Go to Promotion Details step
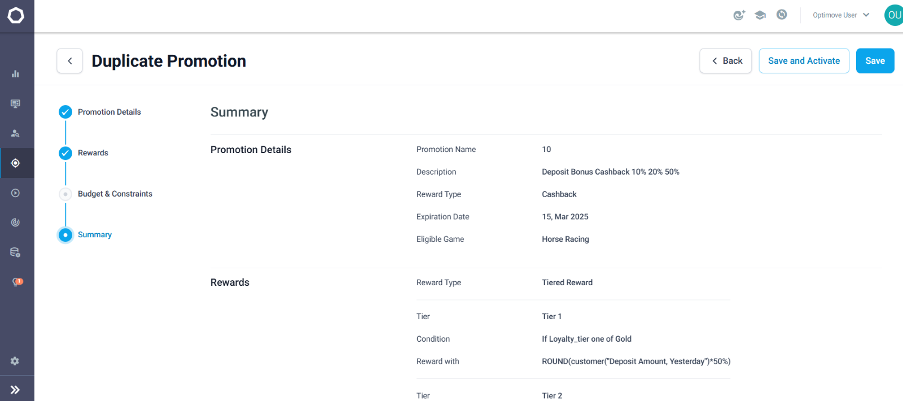The height and width of the screenshot is (402, 904). pos(109,112)
